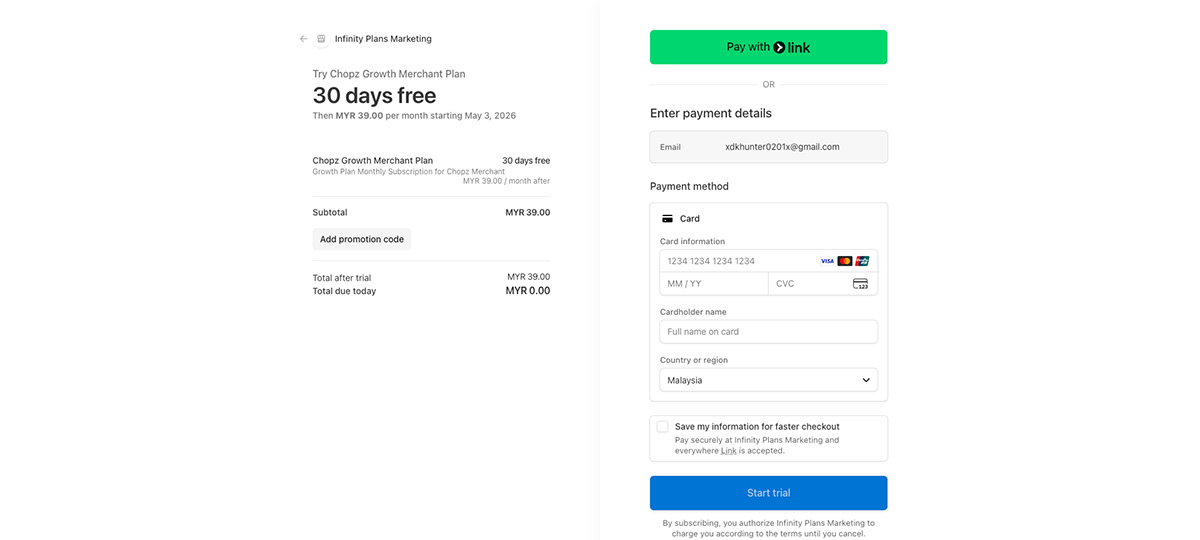Click the Card payment method icon
This screenshot has width=1200, height=540.
[x=667, y=218]
